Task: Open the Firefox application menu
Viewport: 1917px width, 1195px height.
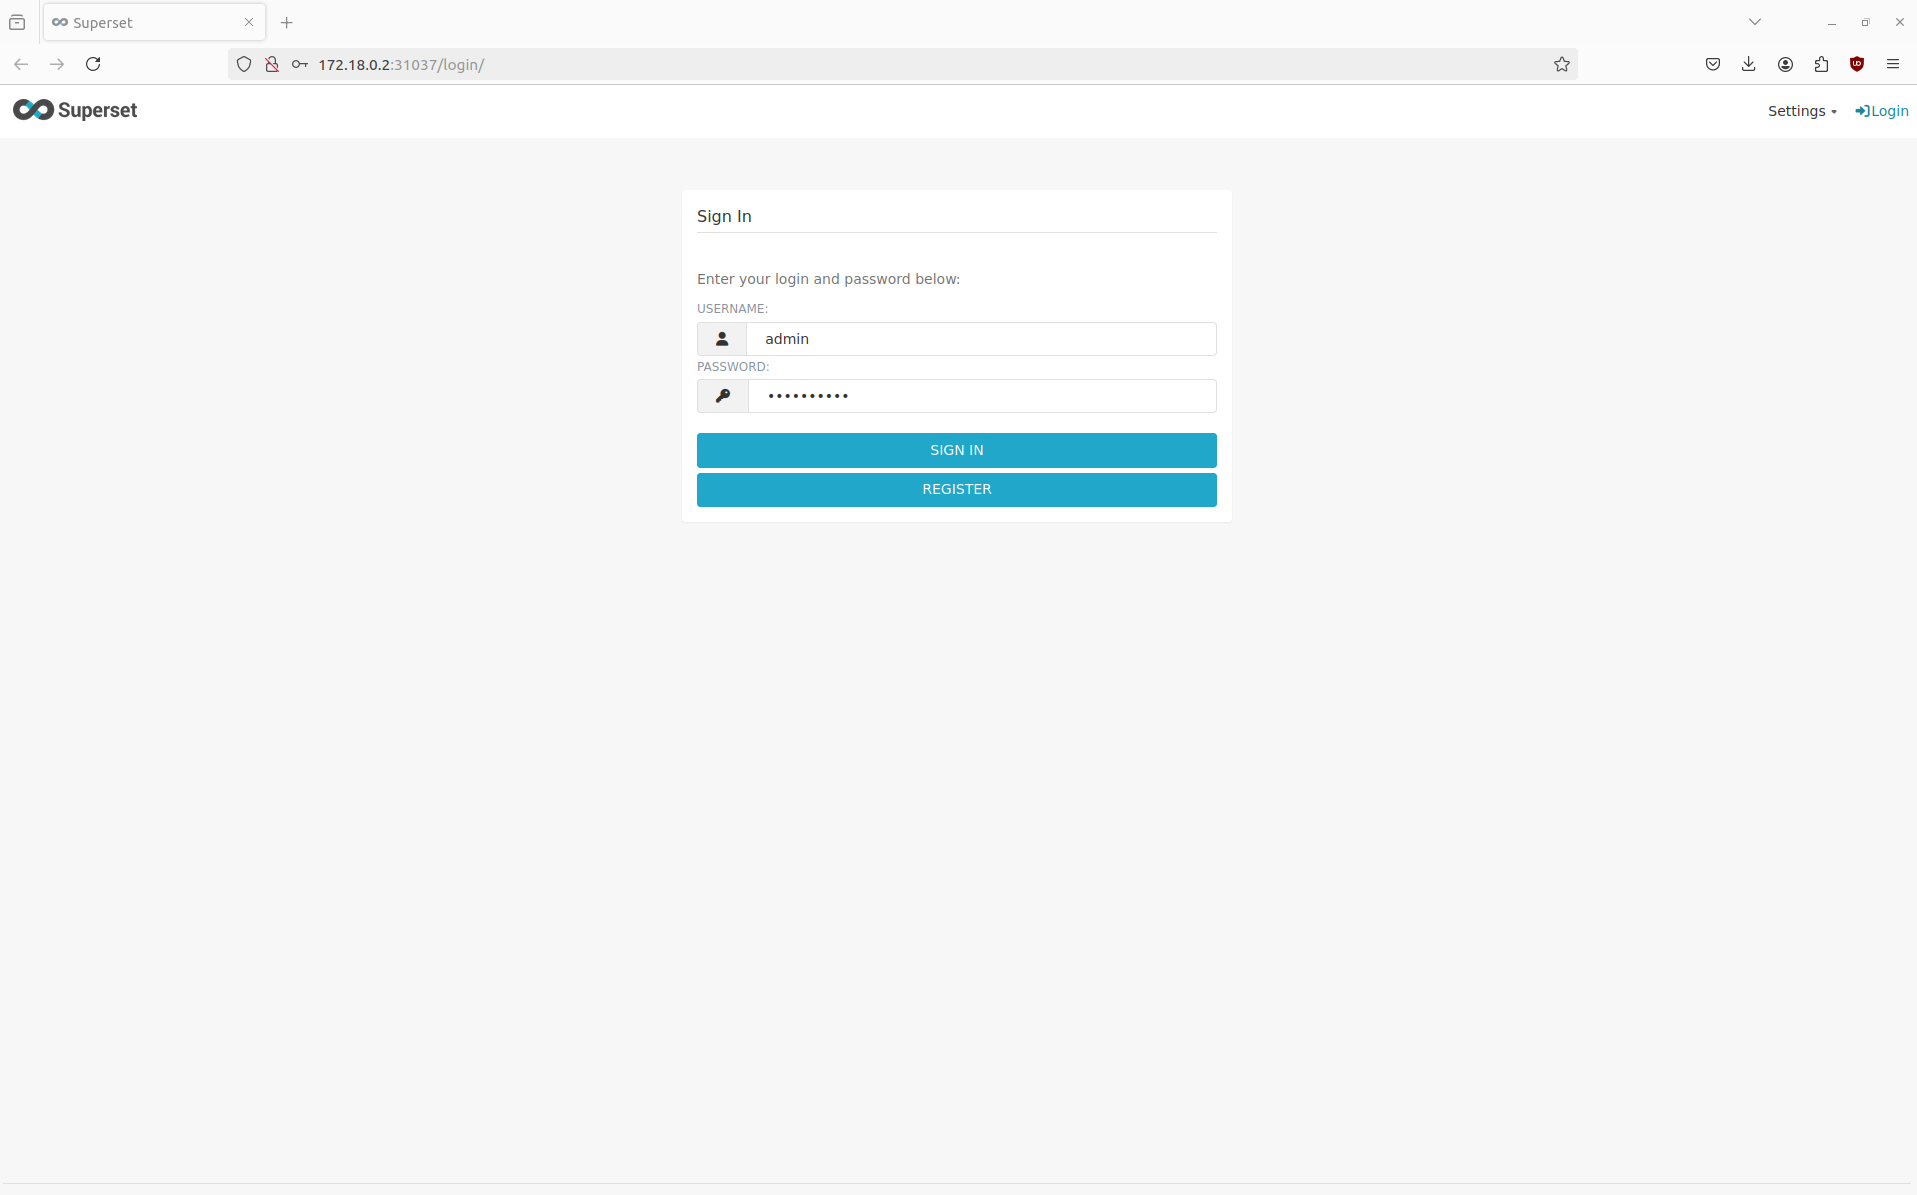Action: tap(1892, 64)
